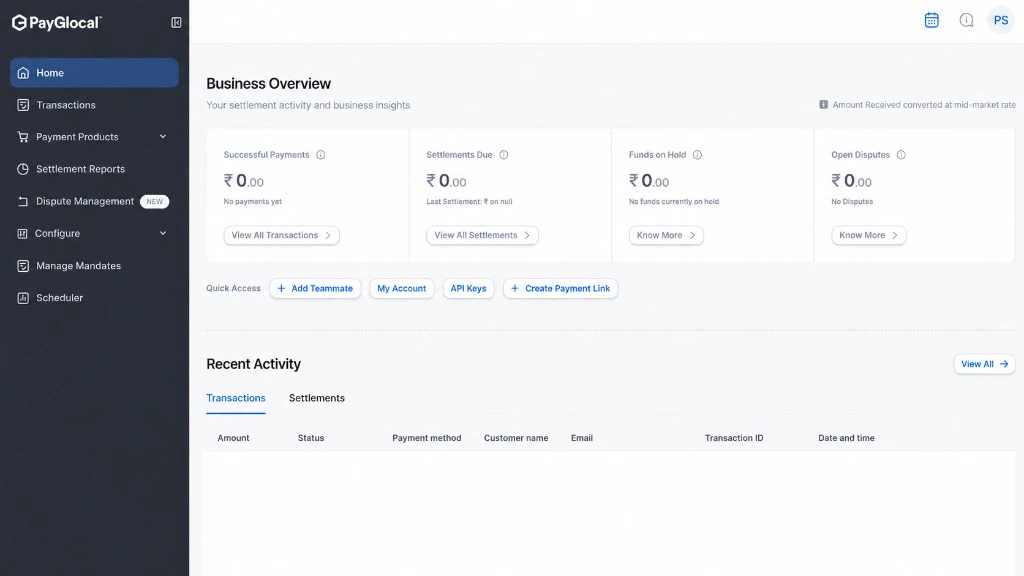Click the Status column header

311,438
